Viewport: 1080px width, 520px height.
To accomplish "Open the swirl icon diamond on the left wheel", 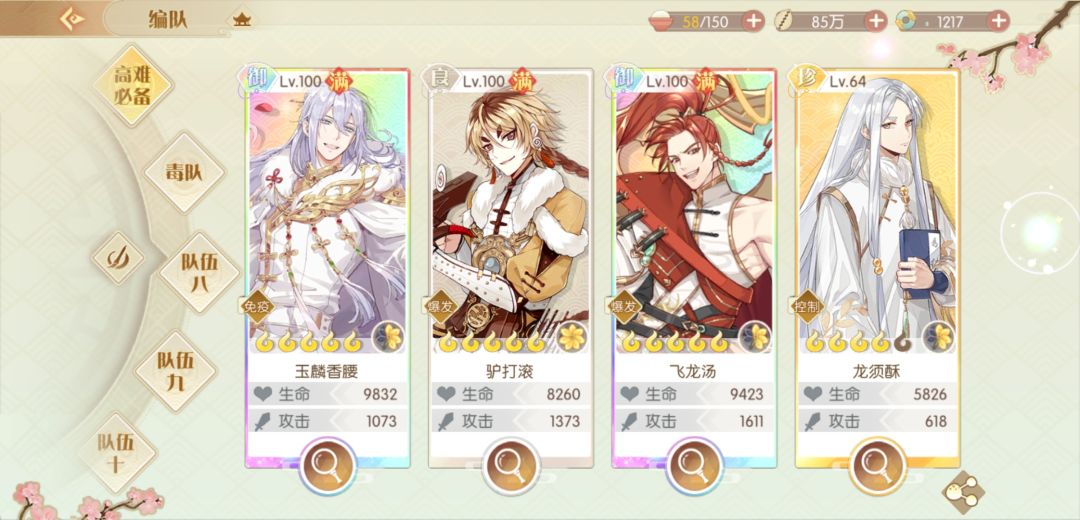I will pos(118,258).
